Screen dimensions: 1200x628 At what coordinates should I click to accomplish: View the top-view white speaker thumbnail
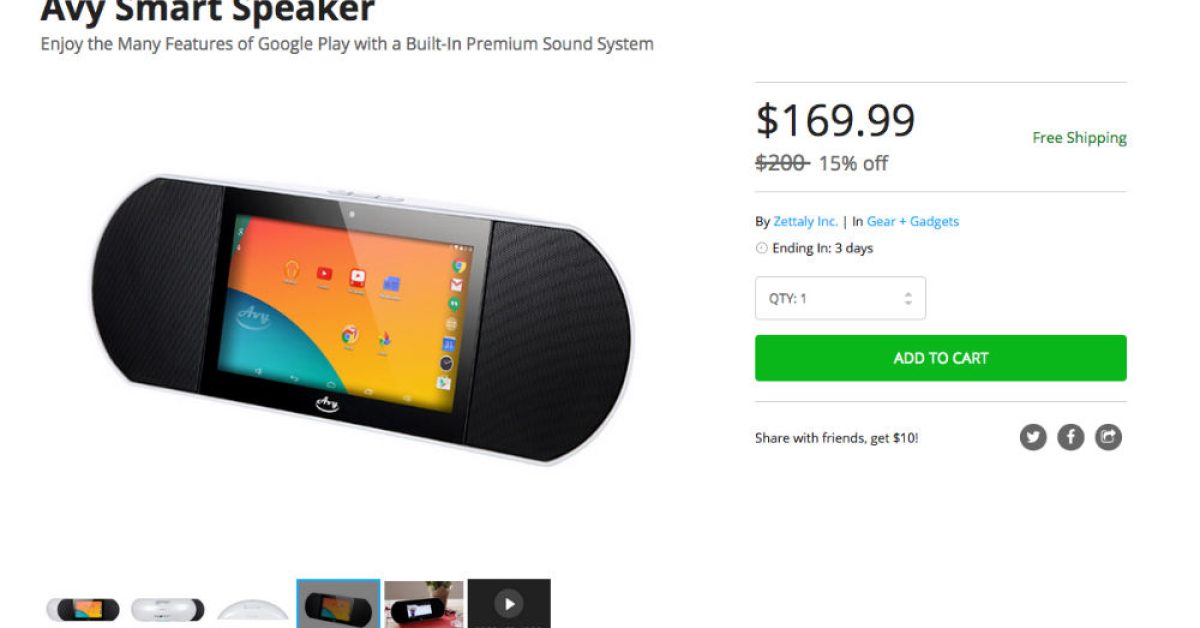tap(253, 608)
